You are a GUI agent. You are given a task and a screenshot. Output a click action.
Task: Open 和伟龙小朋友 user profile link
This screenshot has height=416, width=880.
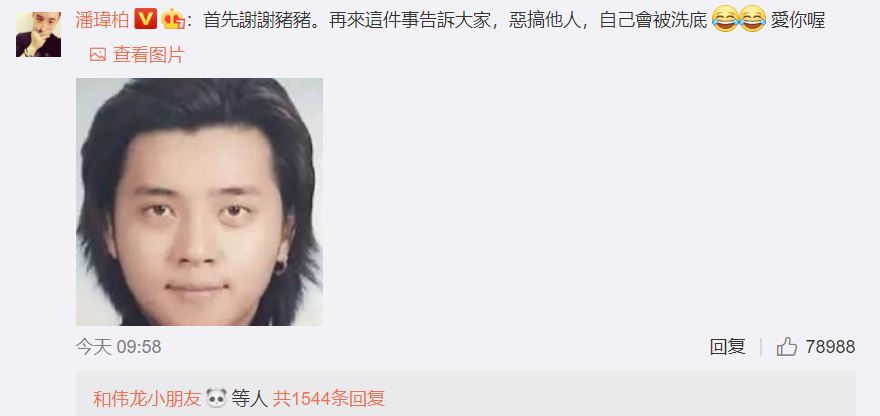147,399
